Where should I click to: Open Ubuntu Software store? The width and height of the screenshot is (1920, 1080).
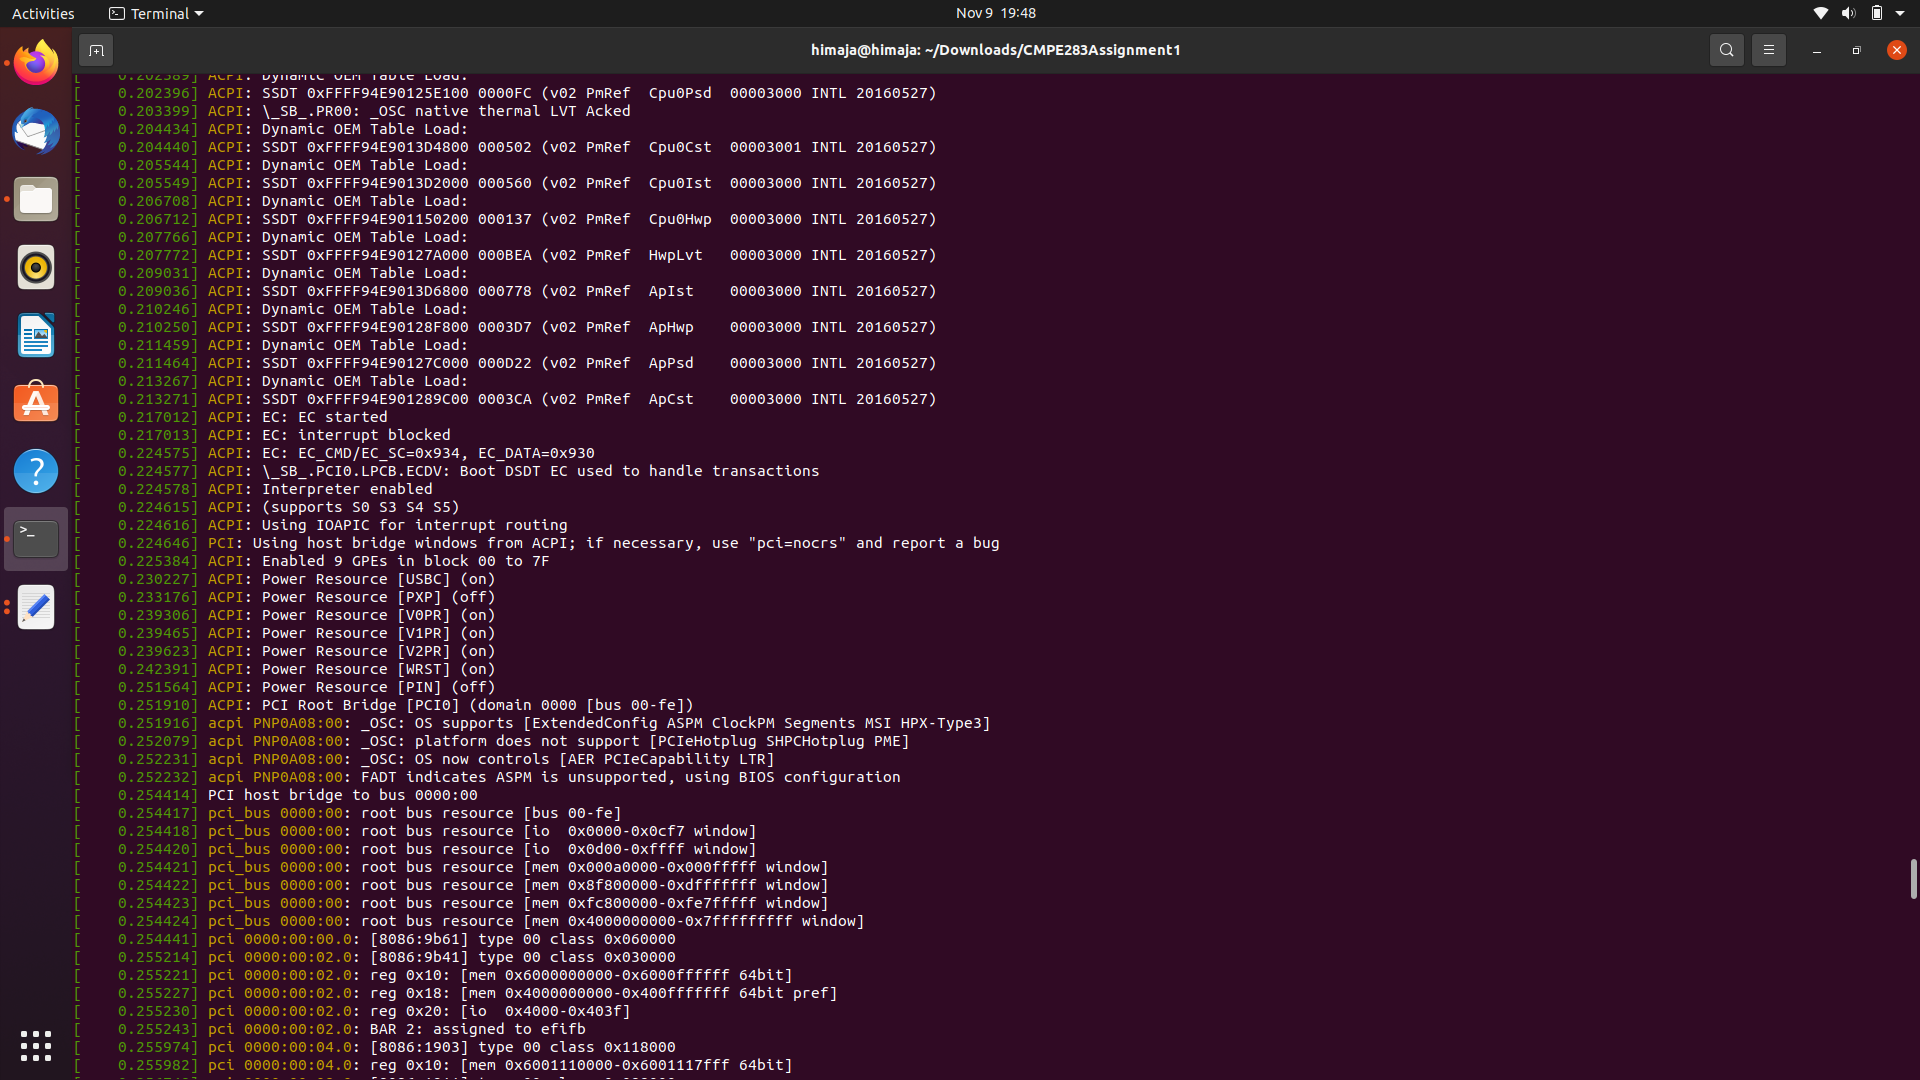(36, 403)
